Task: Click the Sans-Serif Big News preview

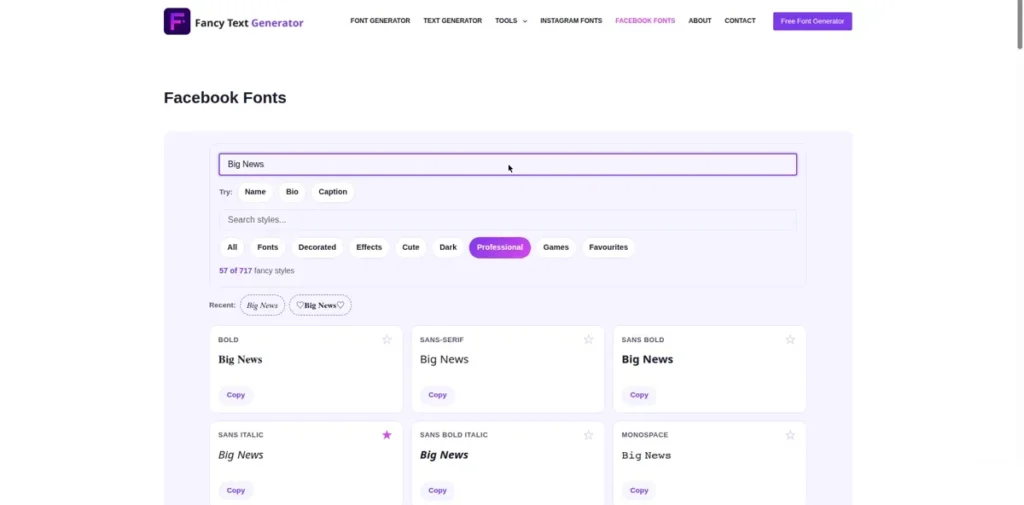Action: pos(444,360)
